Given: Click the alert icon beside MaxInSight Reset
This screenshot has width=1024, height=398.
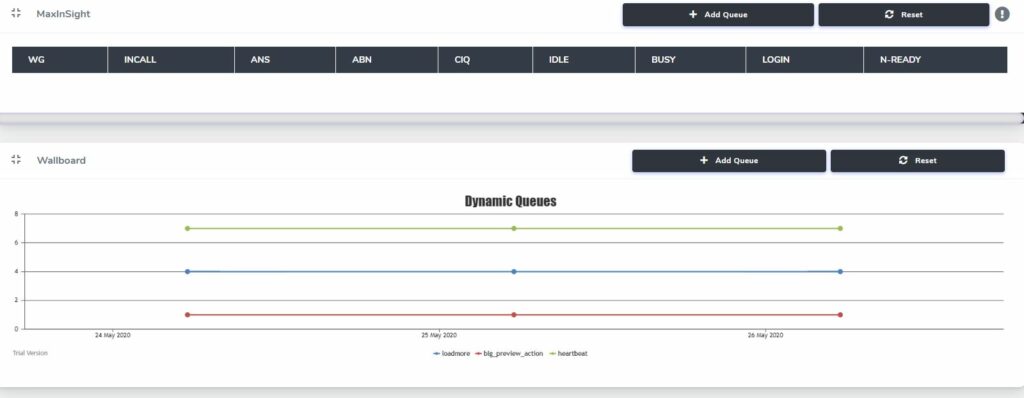Looking at the screenshot, I should pyautogui.click(x=1002, y=14).
